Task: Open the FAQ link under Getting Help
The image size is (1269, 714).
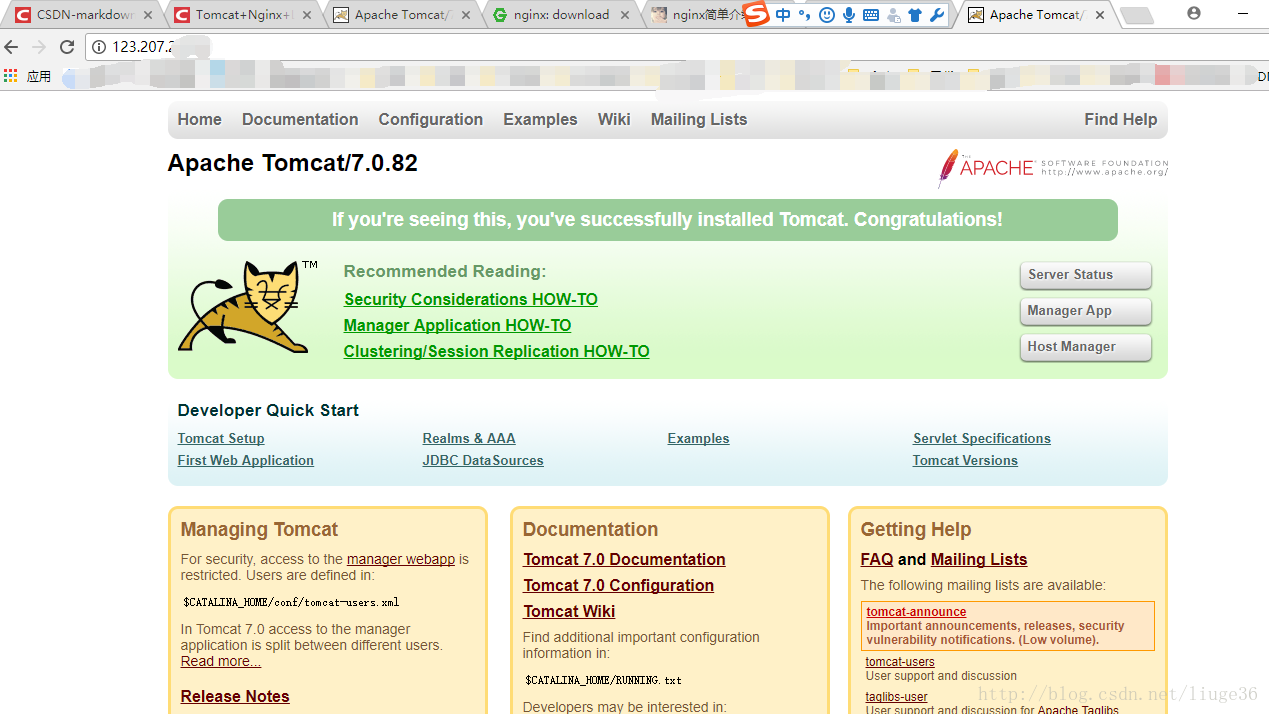Action: pos(877,559)
